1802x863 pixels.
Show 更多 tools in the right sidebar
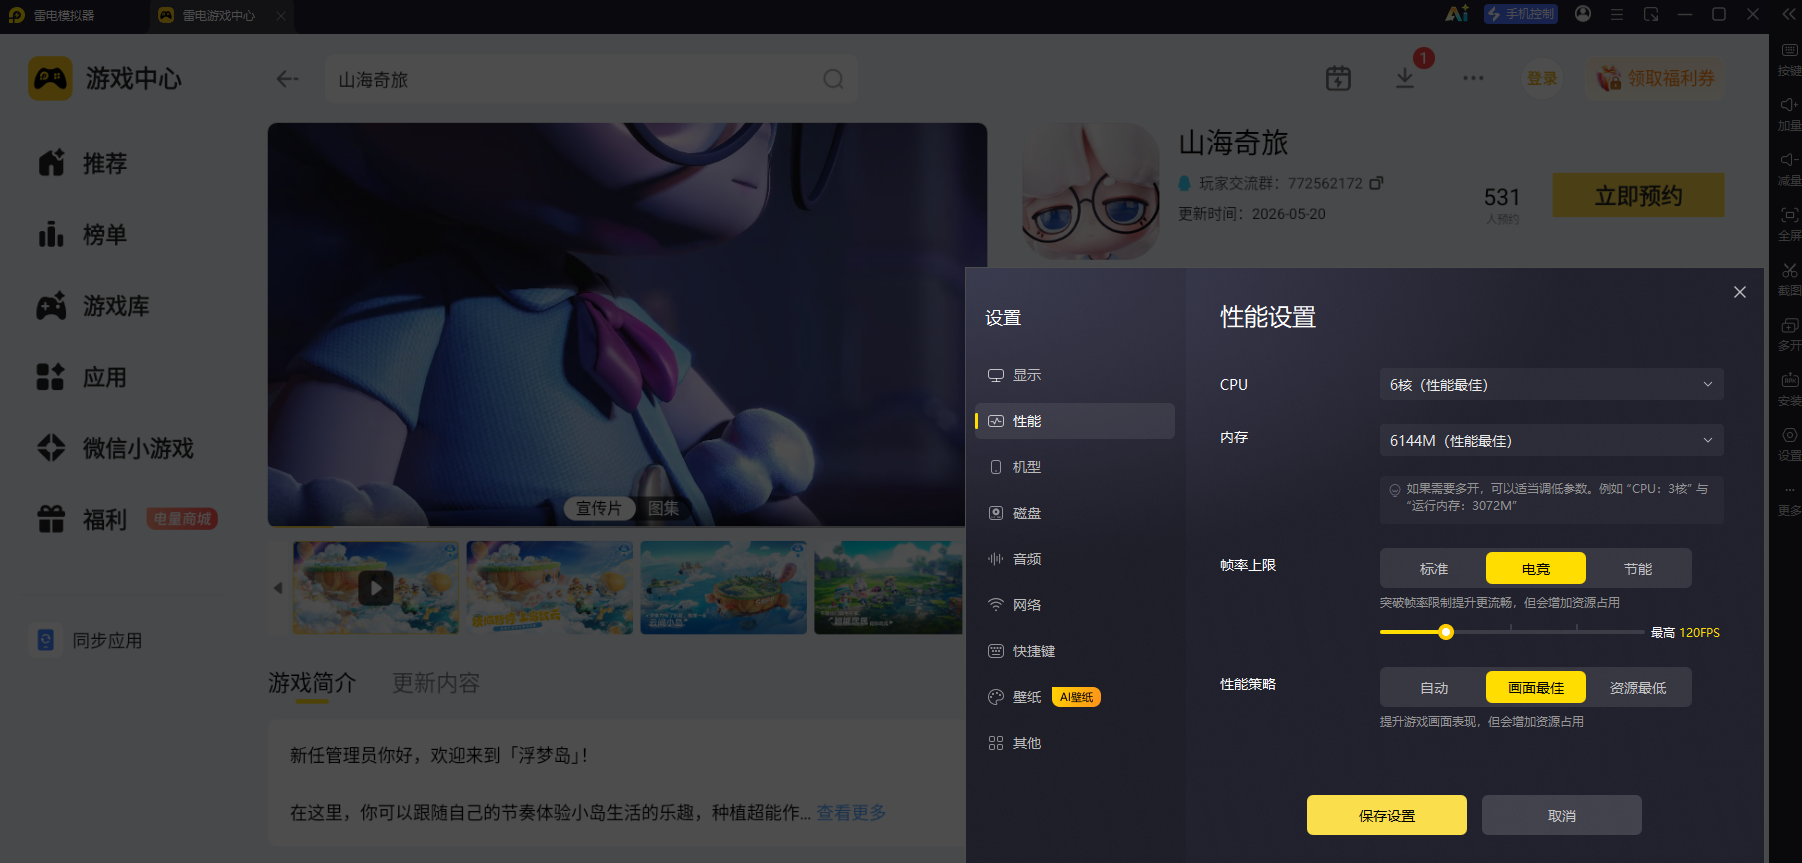pos(1789,500)
